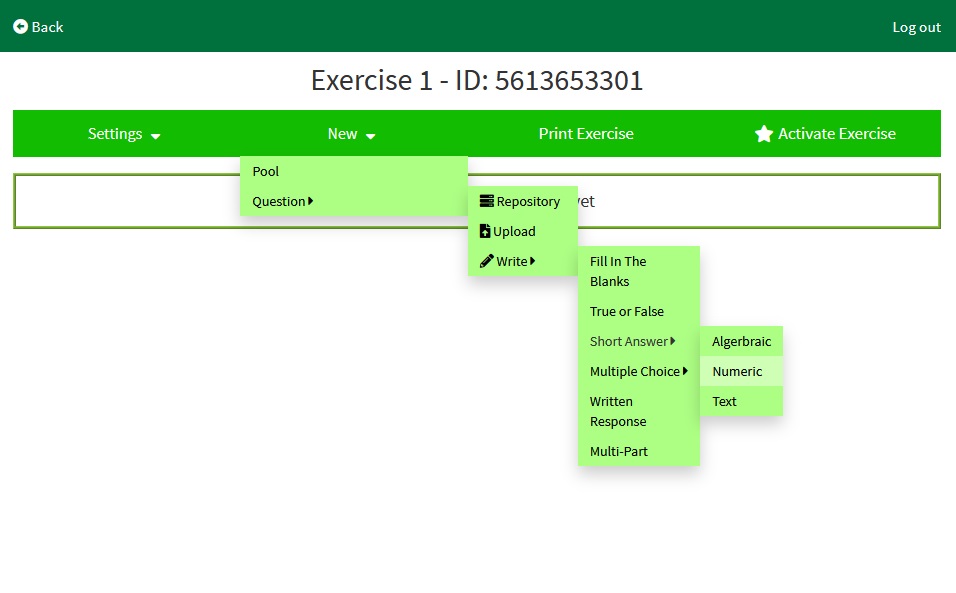This screenshot has height=593, width=956.
Task: Choose Written Response question type
Action: coord(618,411)
